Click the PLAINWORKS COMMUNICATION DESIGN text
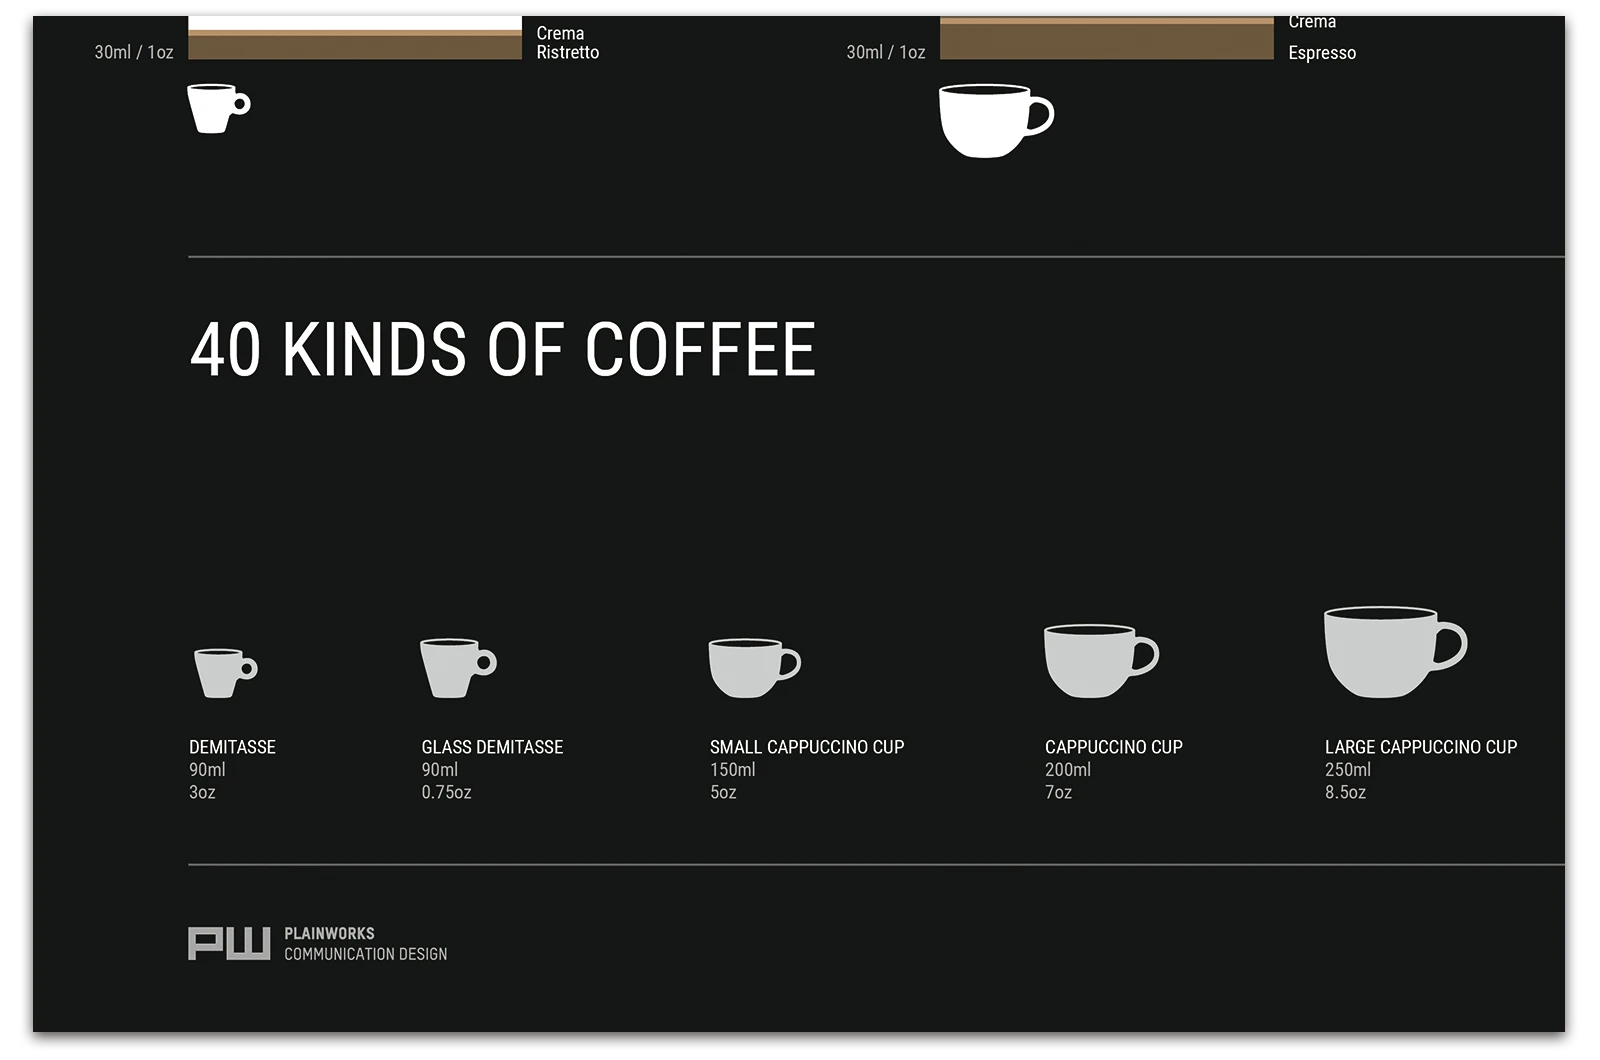Viewport: 1600px width, 1060px height. click(x=365, y=941)
